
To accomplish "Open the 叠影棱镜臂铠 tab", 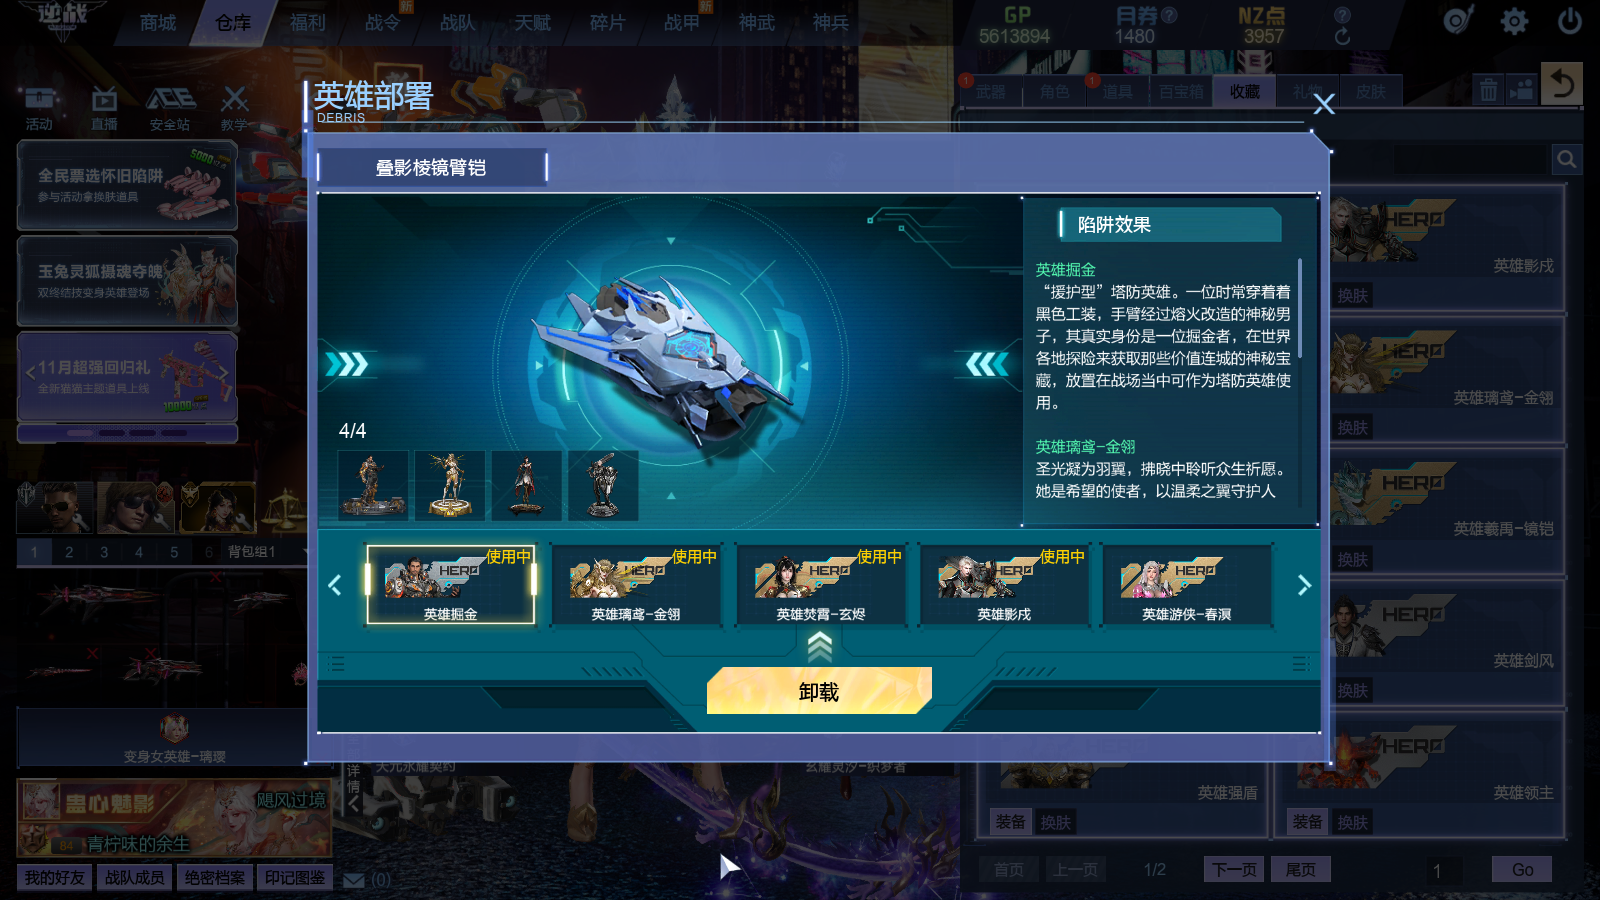I will (x=431, y=168).
